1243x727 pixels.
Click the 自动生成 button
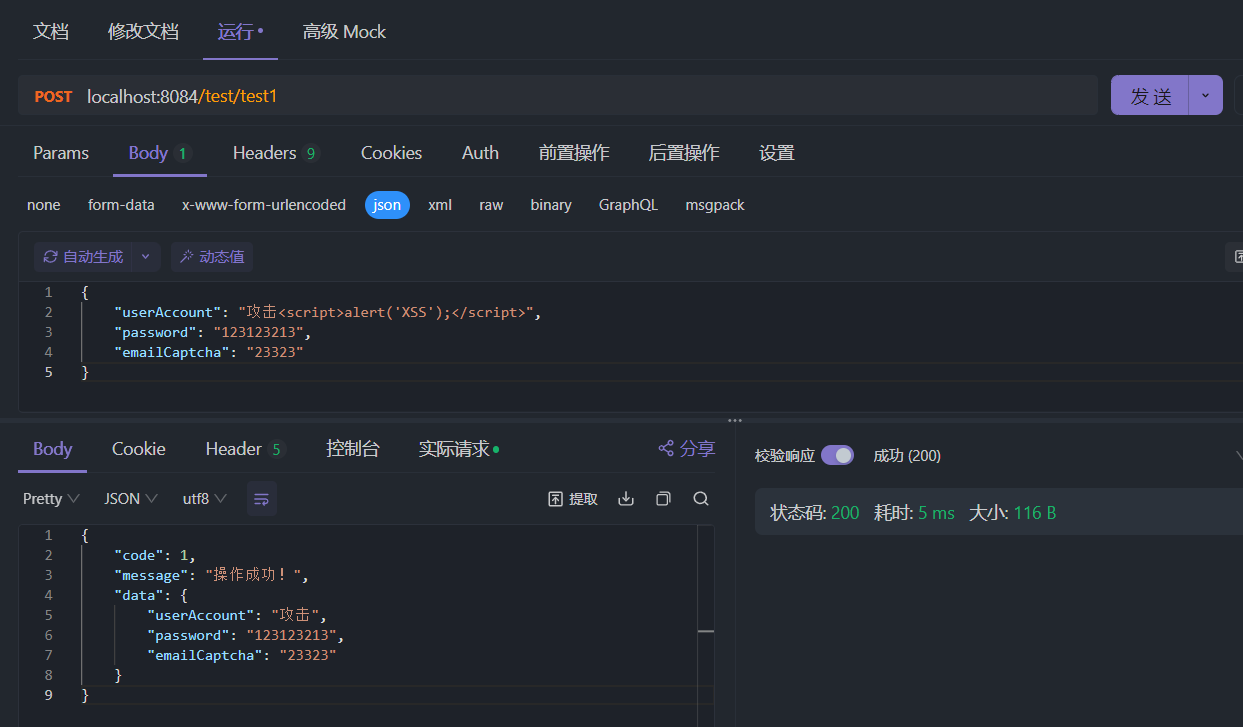click(83, 257)
